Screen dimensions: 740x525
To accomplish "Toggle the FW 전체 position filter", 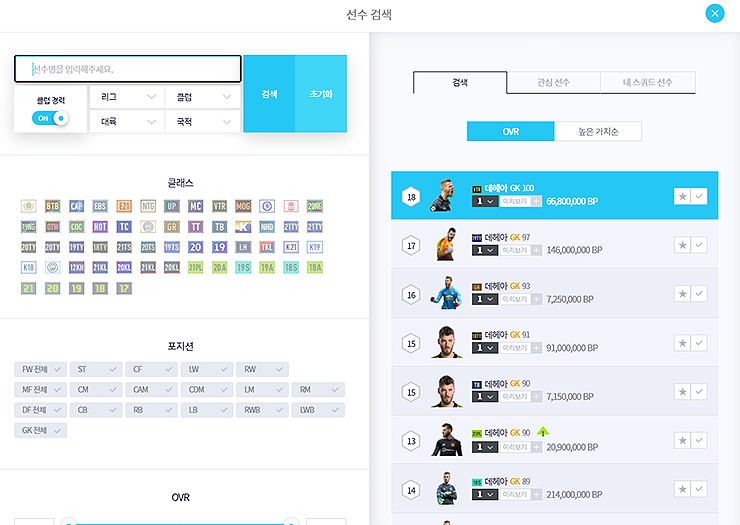I will coord(41,369).
